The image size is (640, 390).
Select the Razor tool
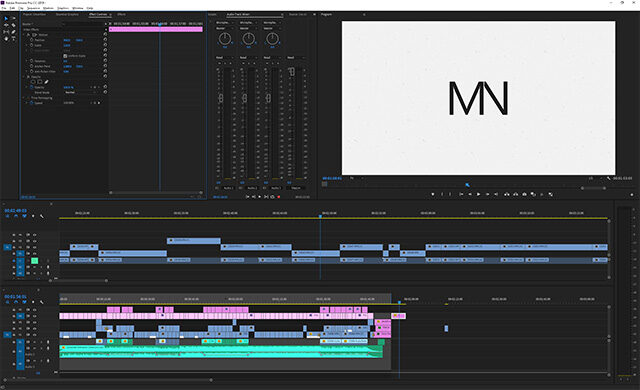[x=13, y=25]
